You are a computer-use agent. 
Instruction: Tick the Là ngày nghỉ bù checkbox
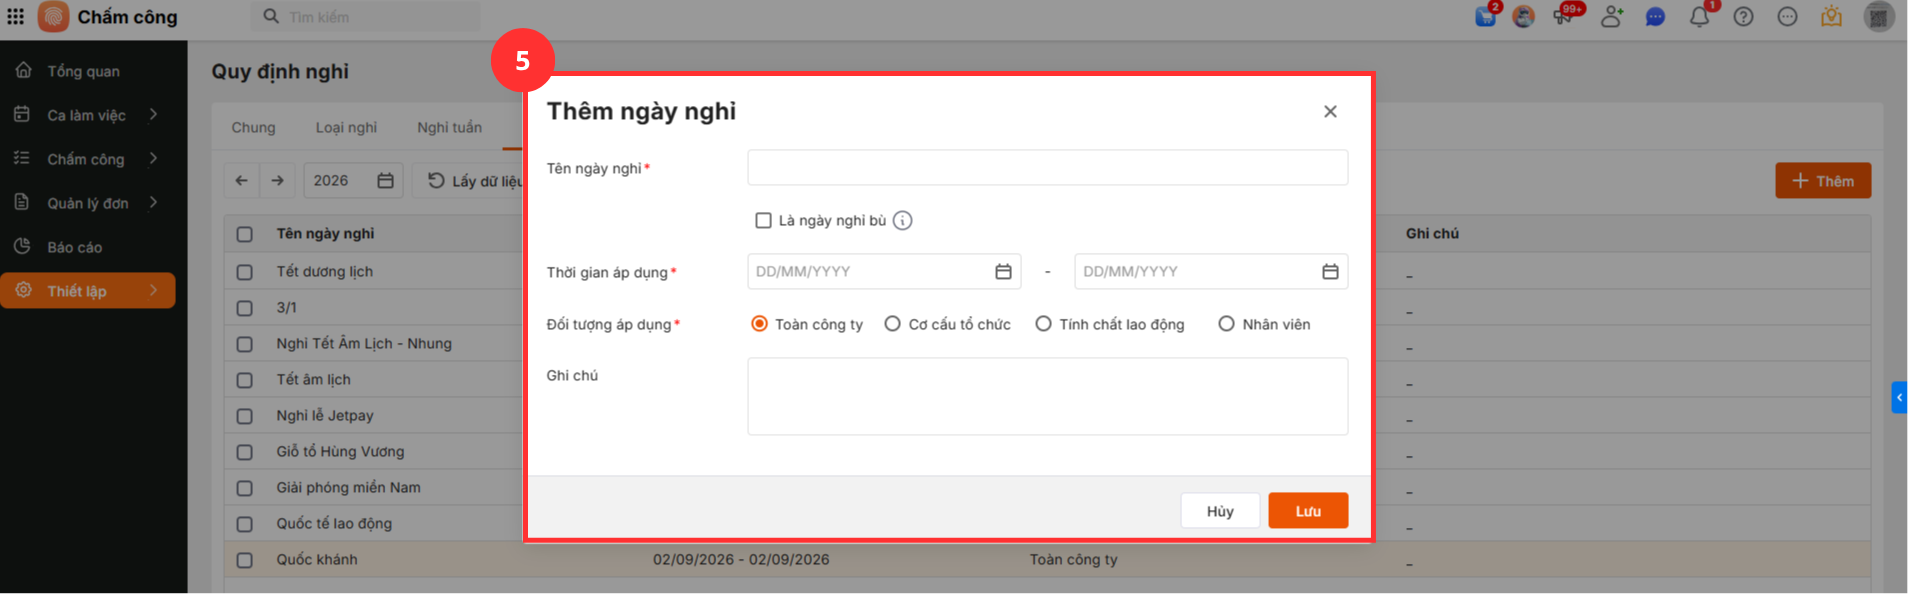[x=763, y=221]
